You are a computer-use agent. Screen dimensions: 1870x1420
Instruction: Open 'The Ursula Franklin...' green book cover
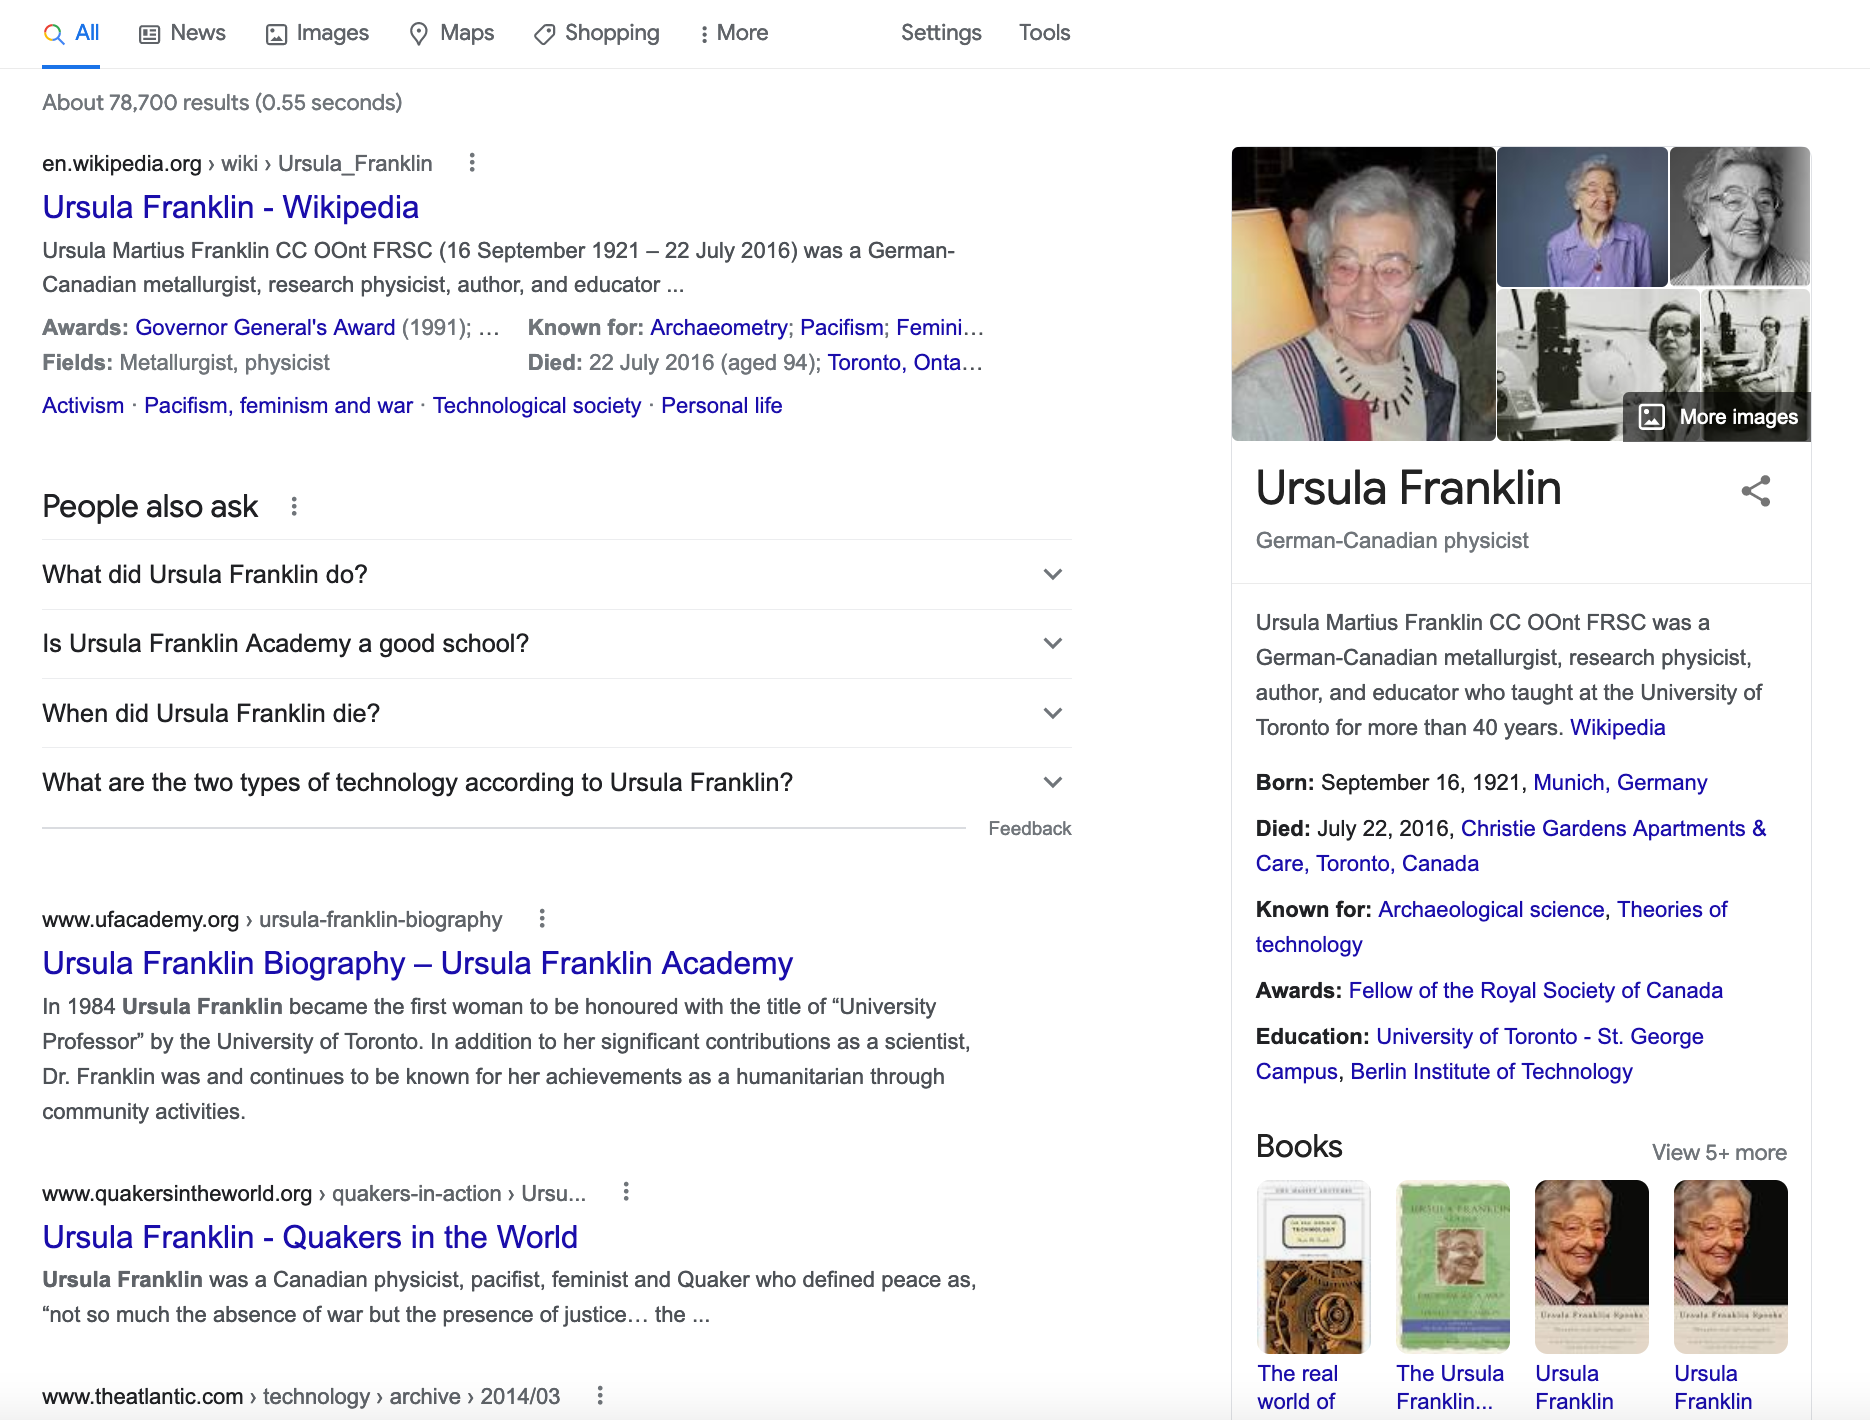point(1453,1267)
